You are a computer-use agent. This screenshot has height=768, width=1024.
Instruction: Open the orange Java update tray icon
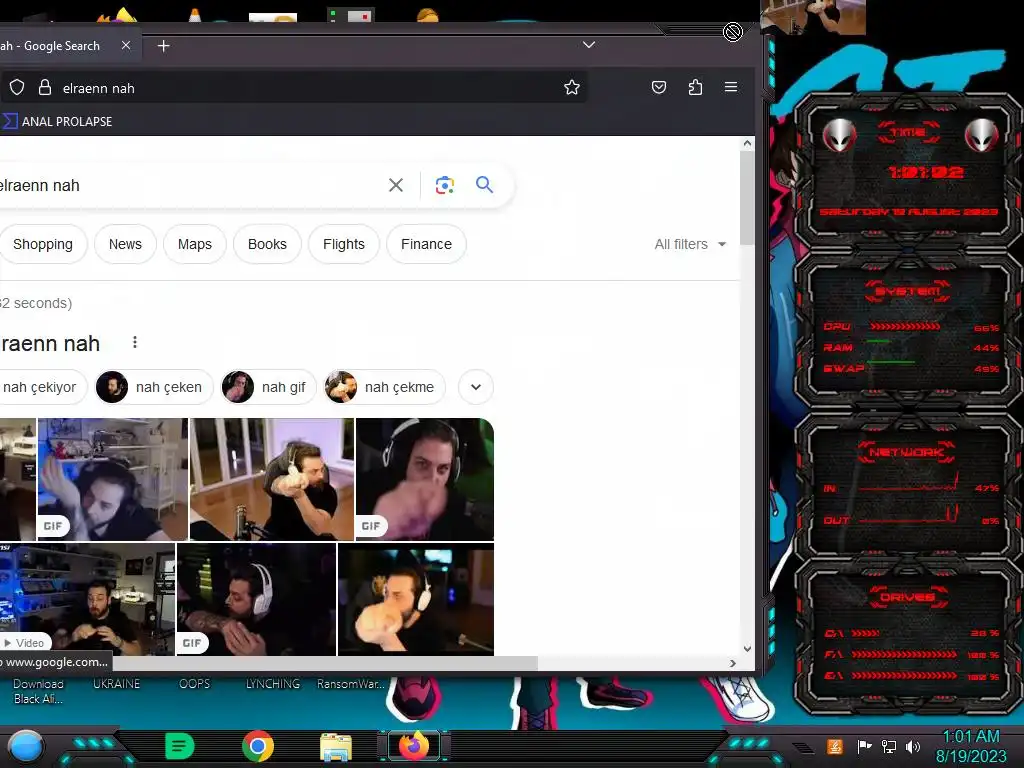pyautogui.click(x=835, y=746)
